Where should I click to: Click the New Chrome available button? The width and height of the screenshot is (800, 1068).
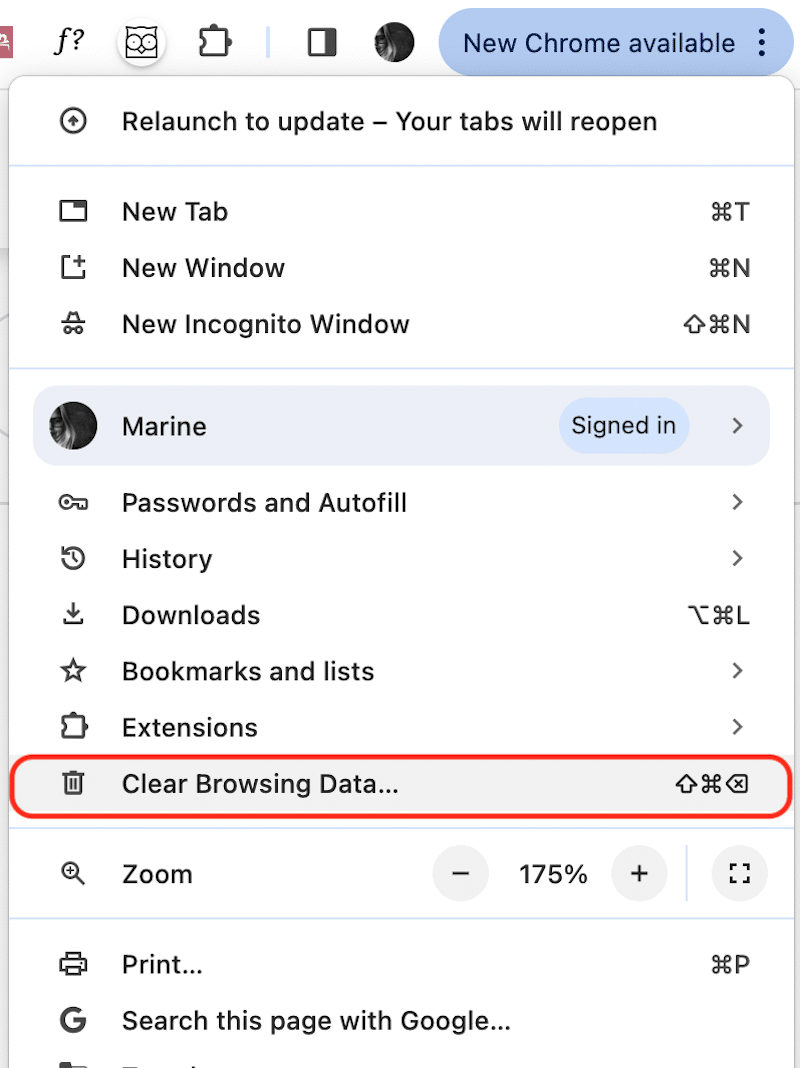pyautogui.click(x=599, y=42)
